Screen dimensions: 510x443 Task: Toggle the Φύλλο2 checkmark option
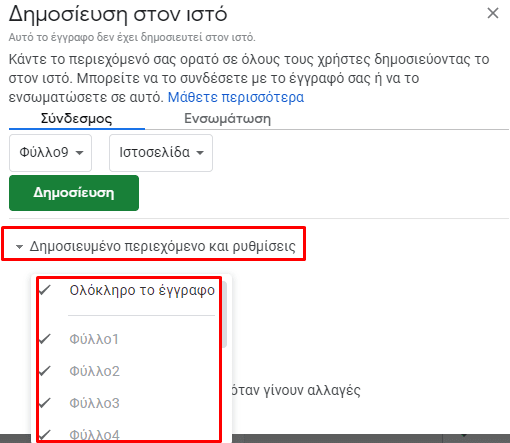128,371
